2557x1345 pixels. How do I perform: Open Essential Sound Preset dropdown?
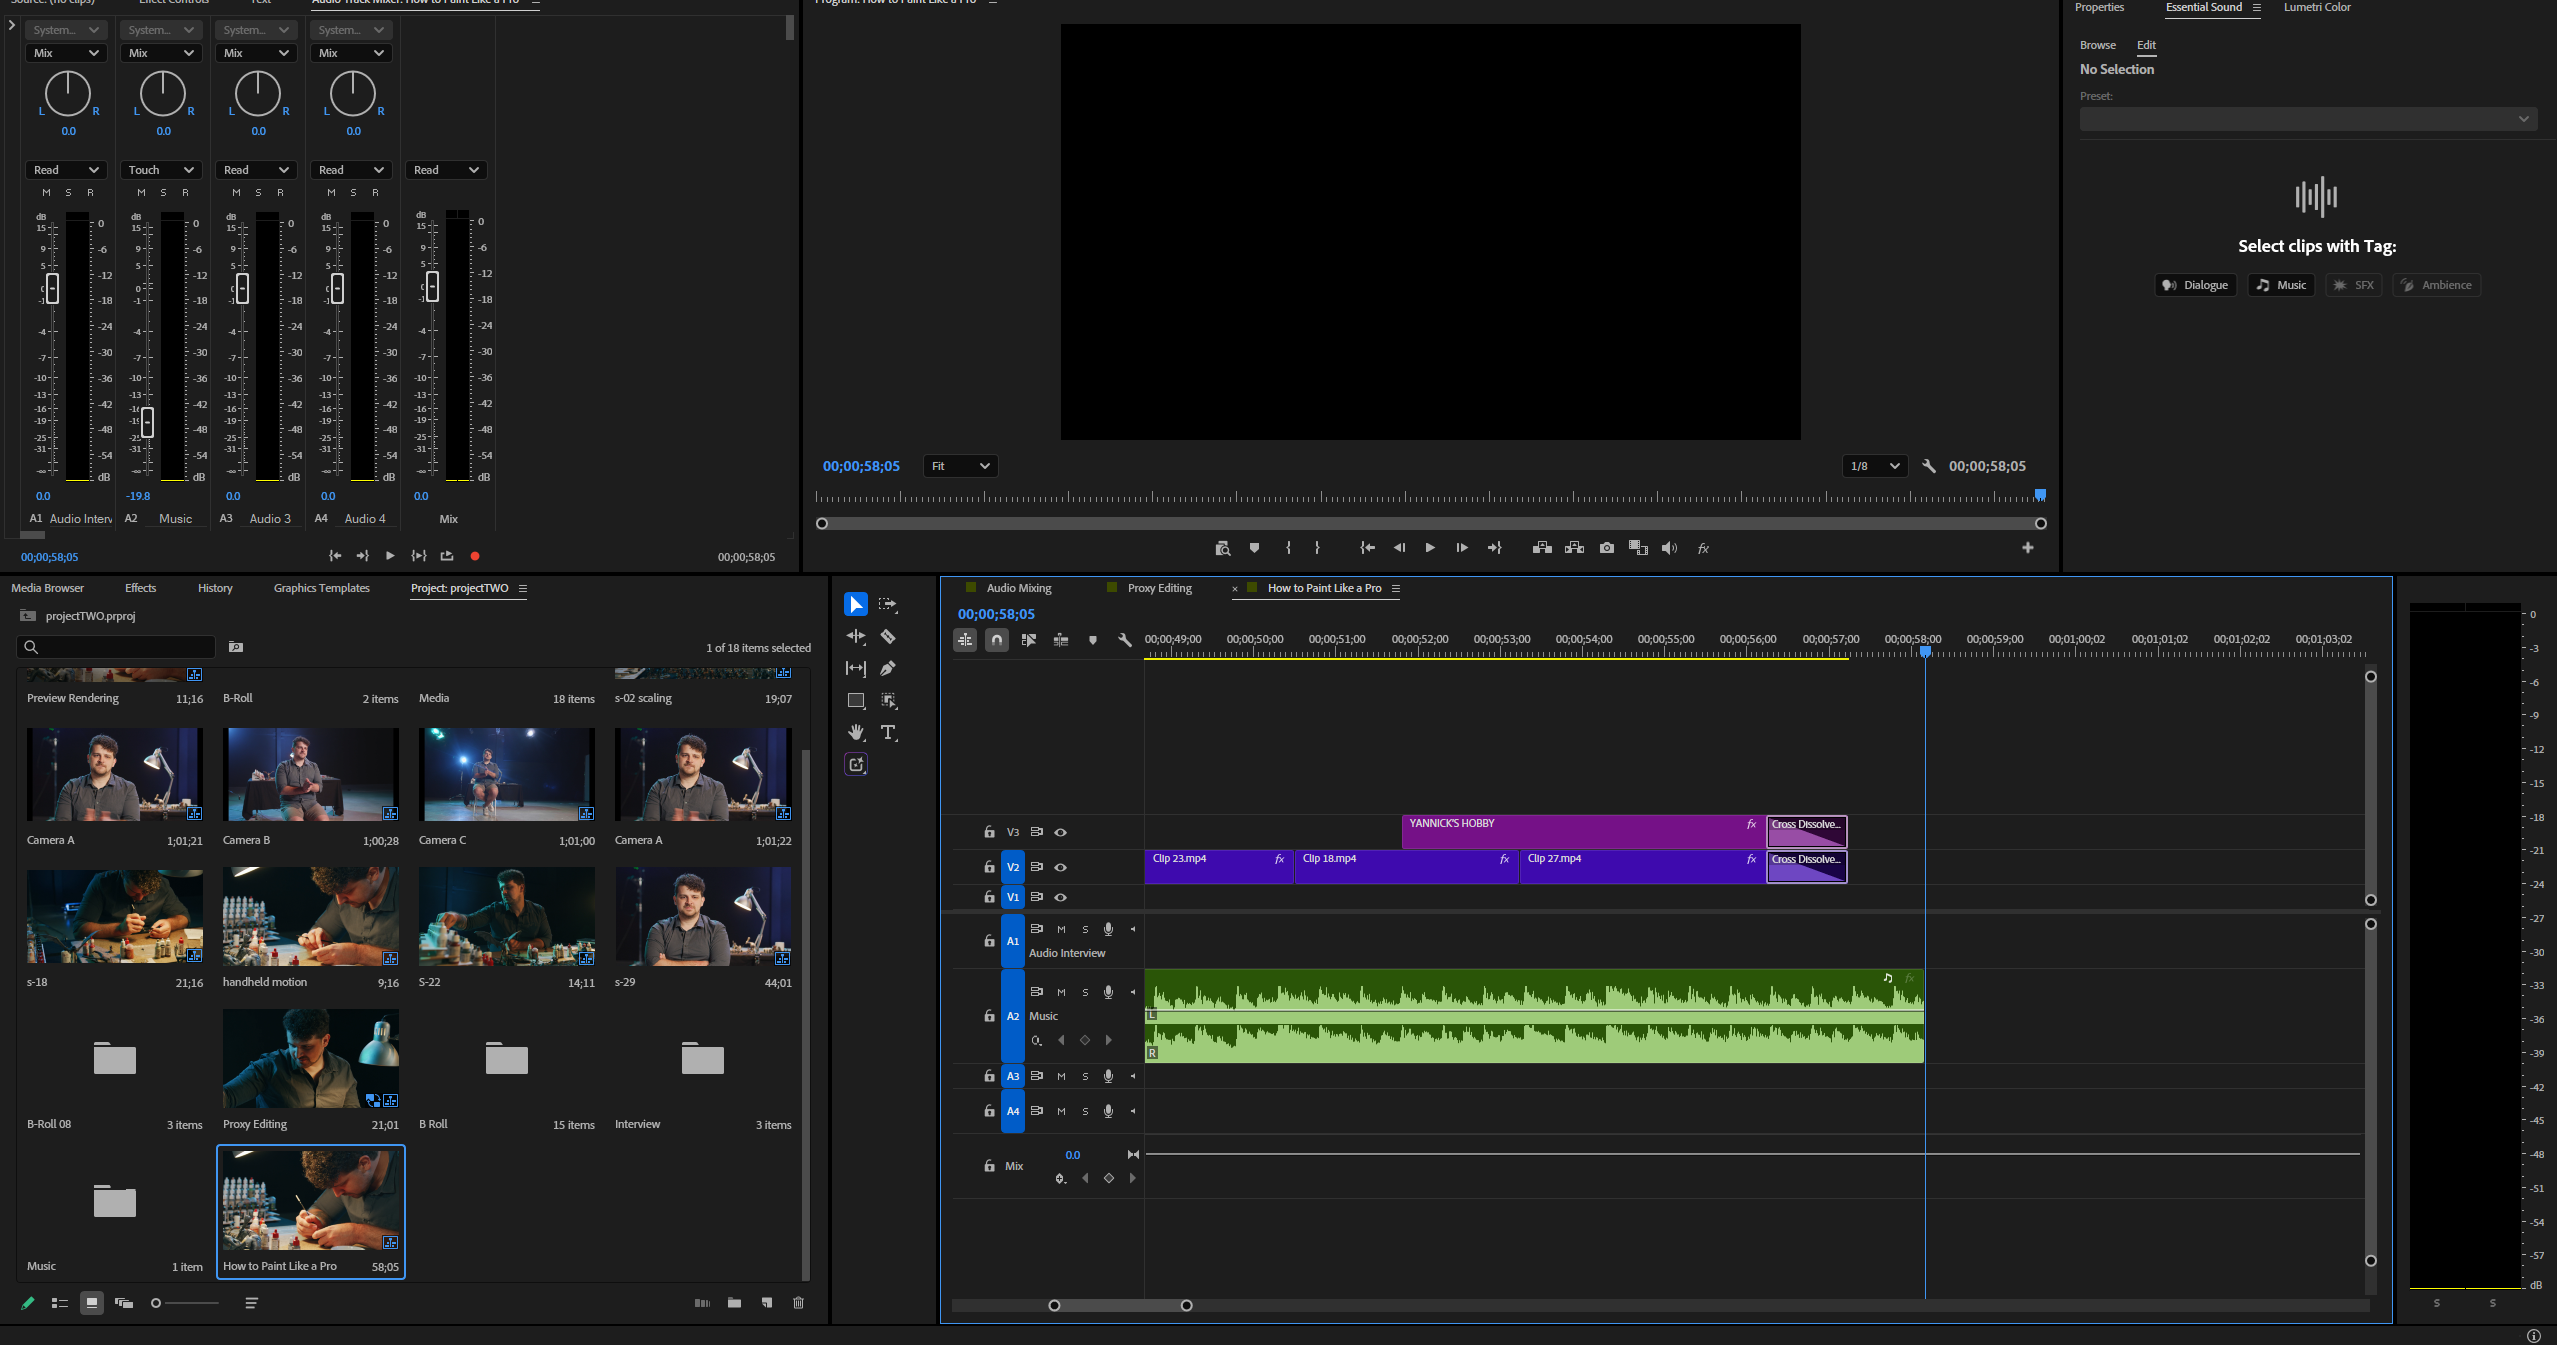(x=2308, y=119)
